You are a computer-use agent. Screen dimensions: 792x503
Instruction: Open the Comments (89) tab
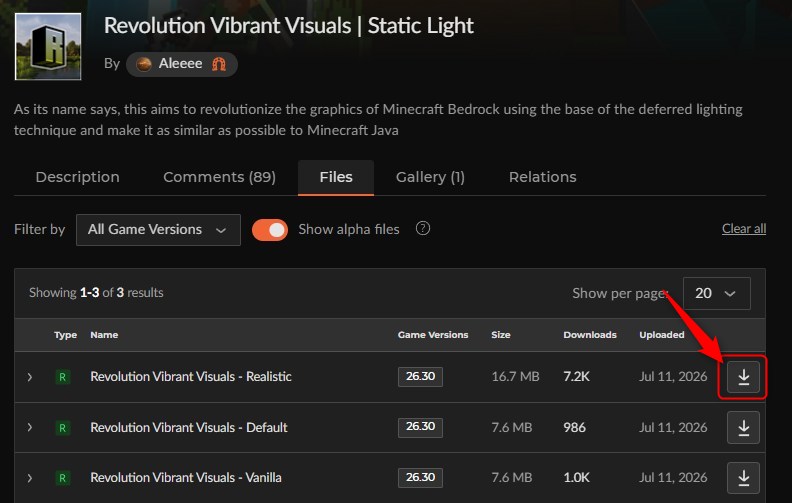pyautogui.click(x=219, y=177)
